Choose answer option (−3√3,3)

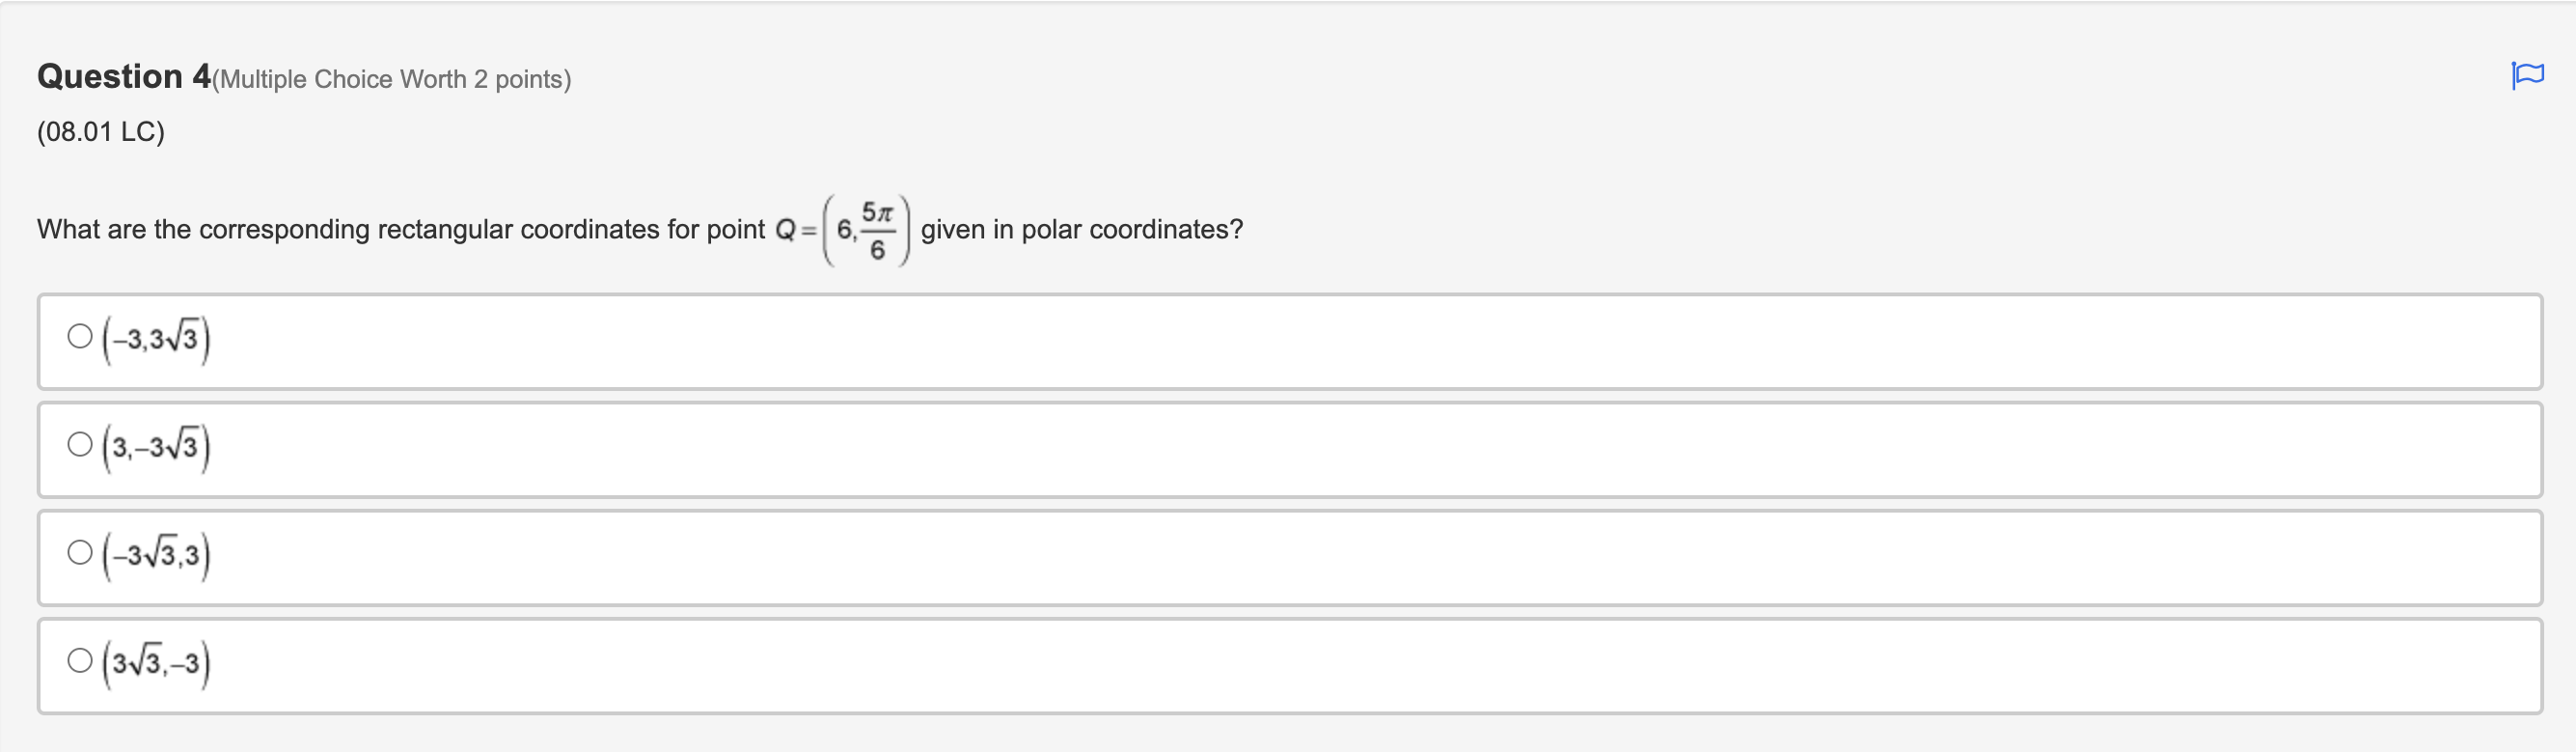(x=157, y=556)
